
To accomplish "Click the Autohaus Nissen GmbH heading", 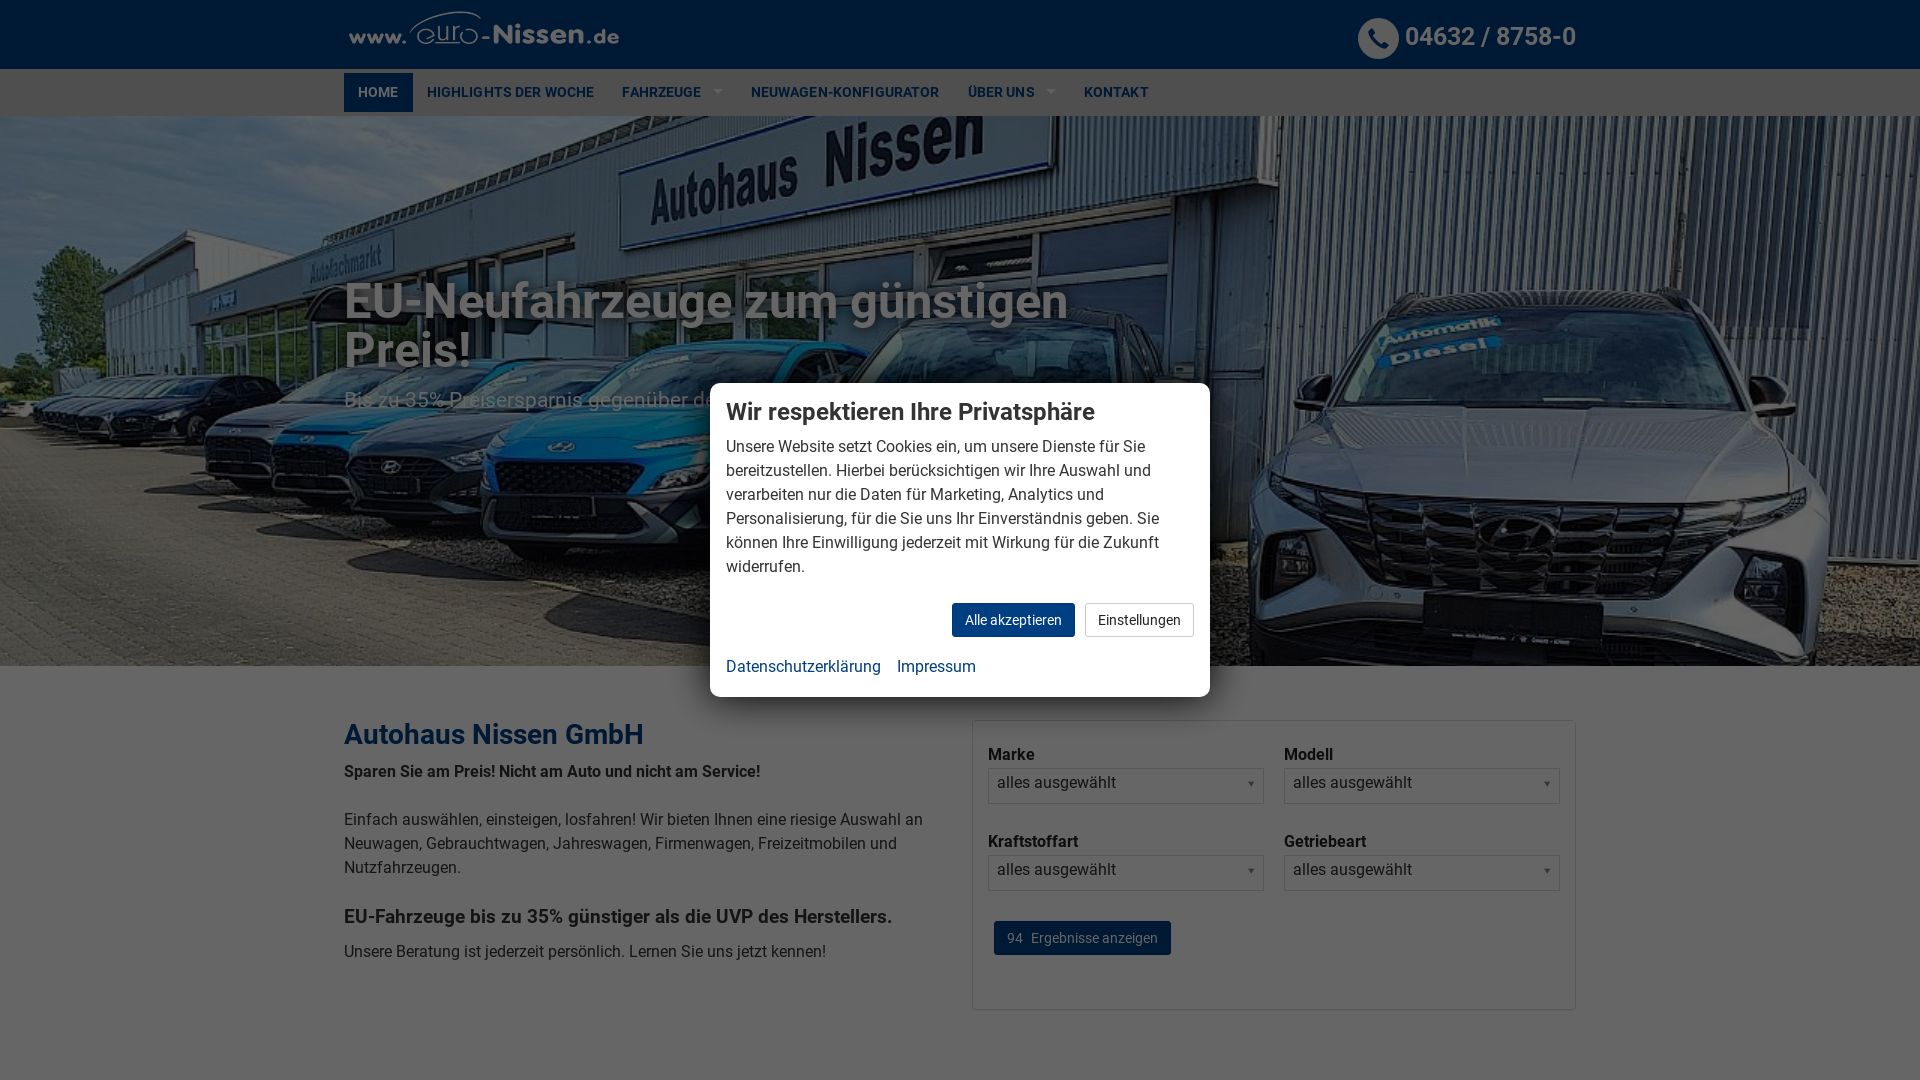I will (494, 734).
